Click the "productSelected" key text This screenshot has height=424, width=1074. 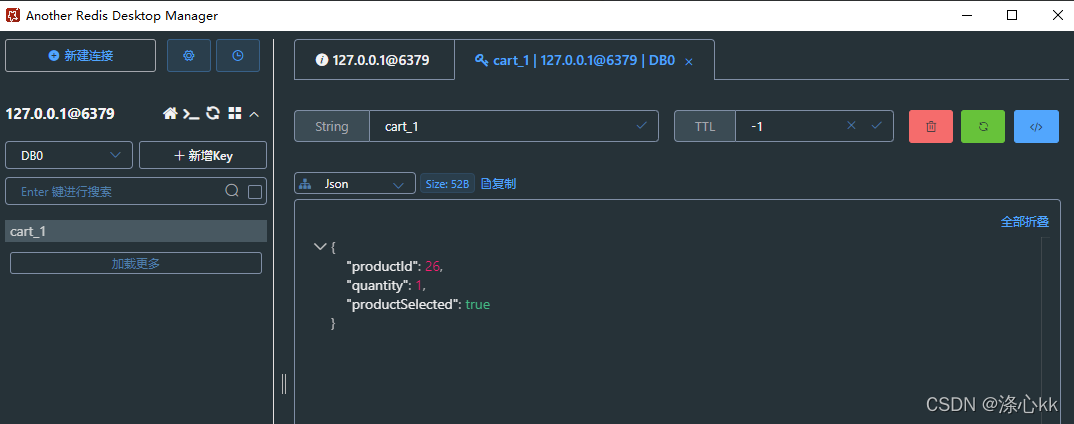coord(403,304)
